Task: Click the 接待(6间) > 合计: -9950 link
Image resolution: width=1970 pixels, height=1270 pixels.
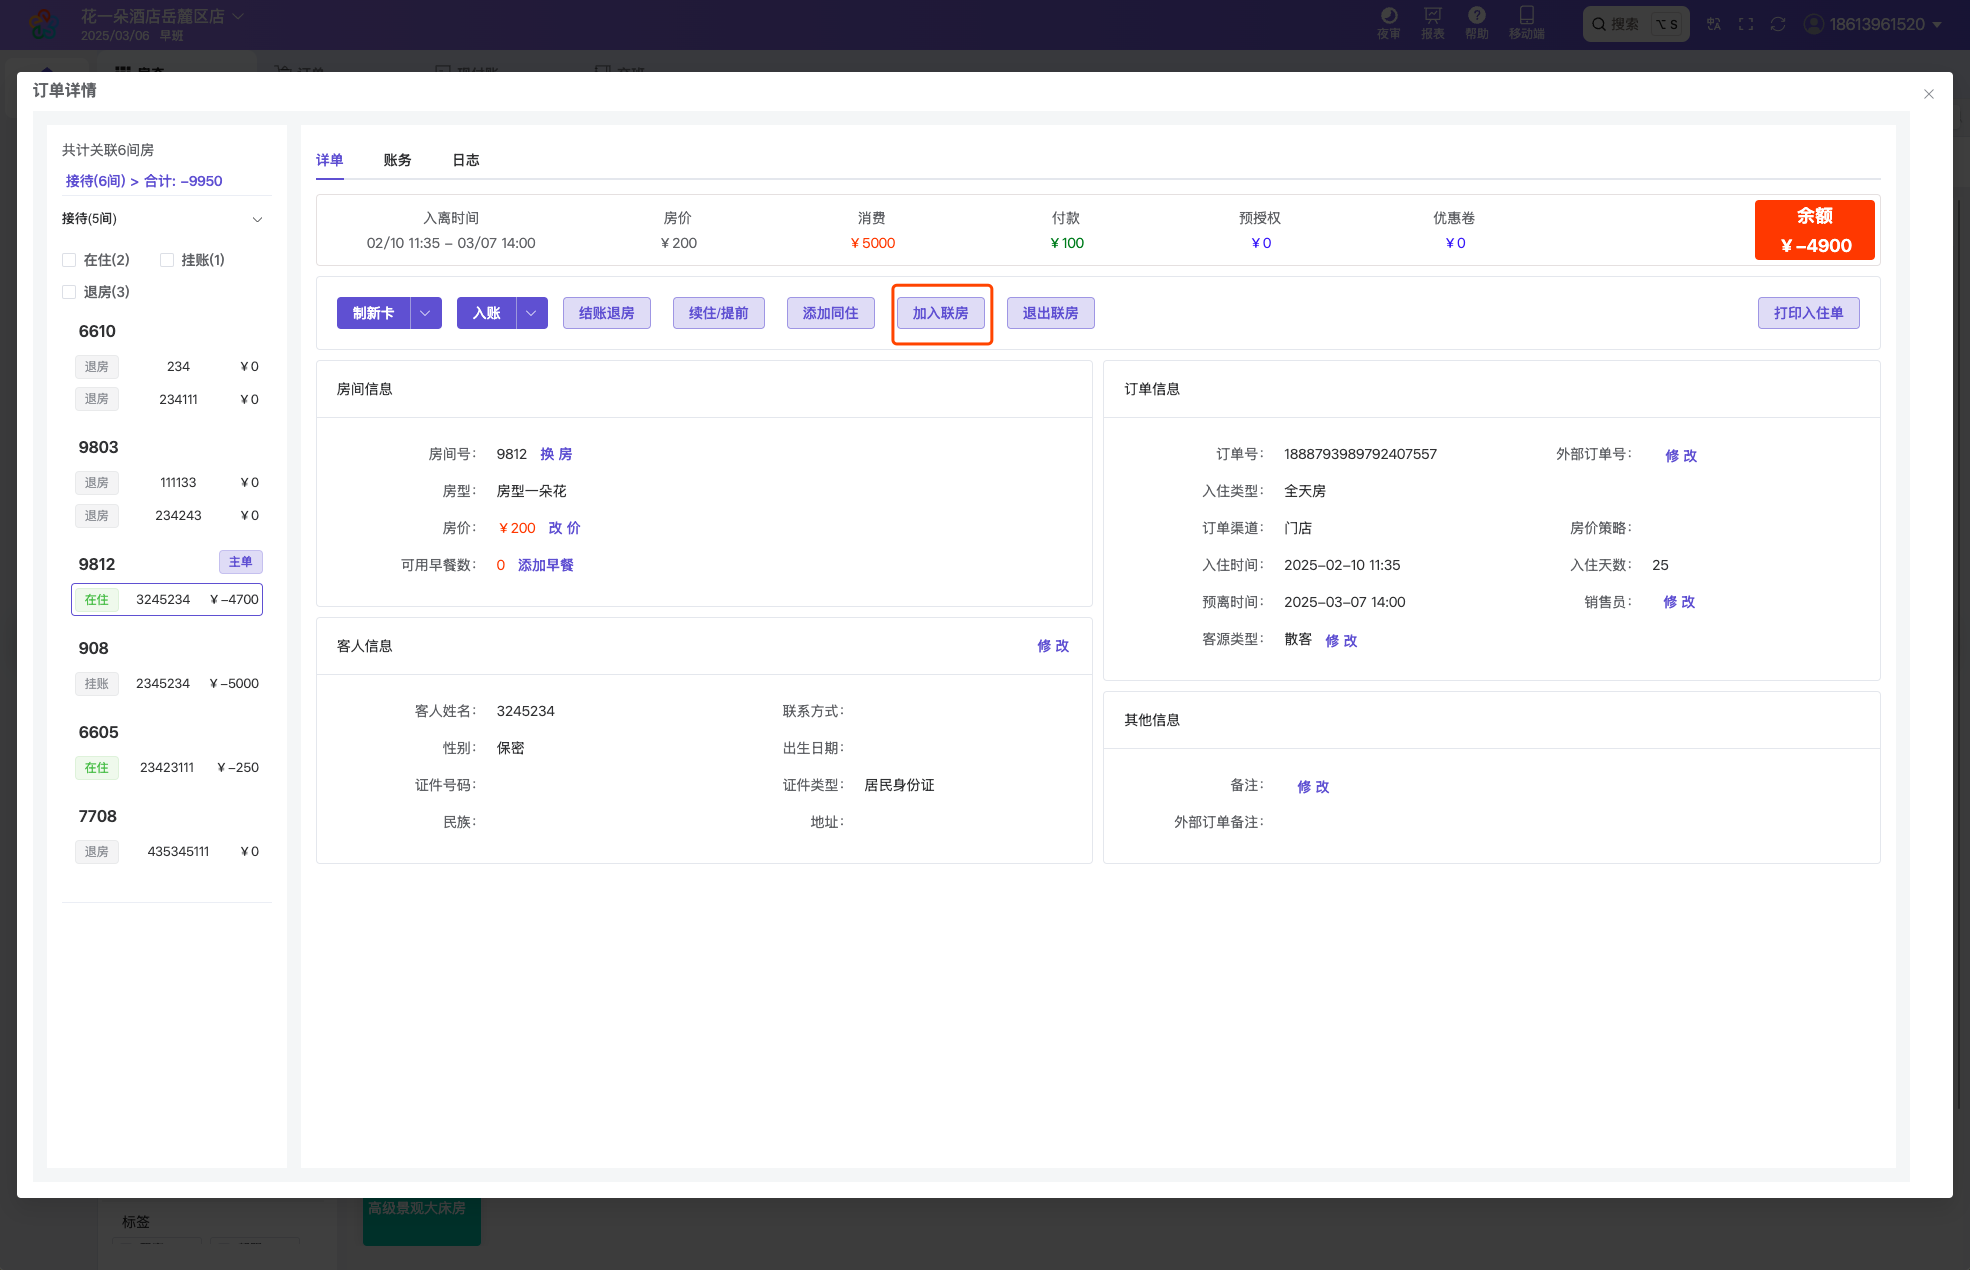Action: [144, 181]
